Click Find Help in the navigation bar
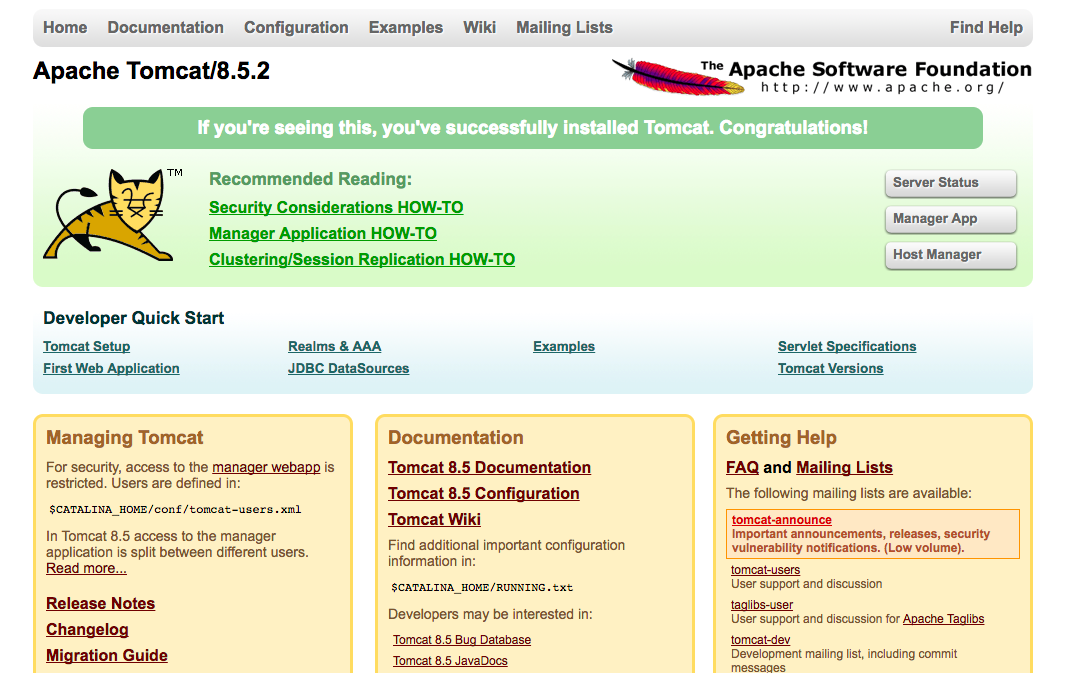1072x673 pixels. [986, 27]
